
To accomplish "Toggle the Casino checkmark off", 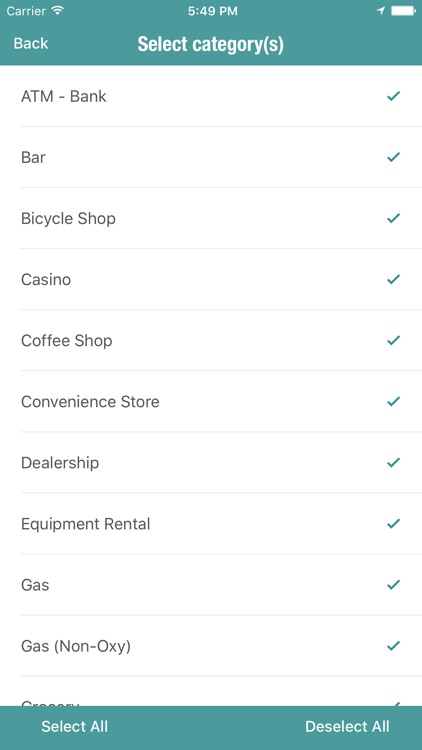I will pos(393,279).
